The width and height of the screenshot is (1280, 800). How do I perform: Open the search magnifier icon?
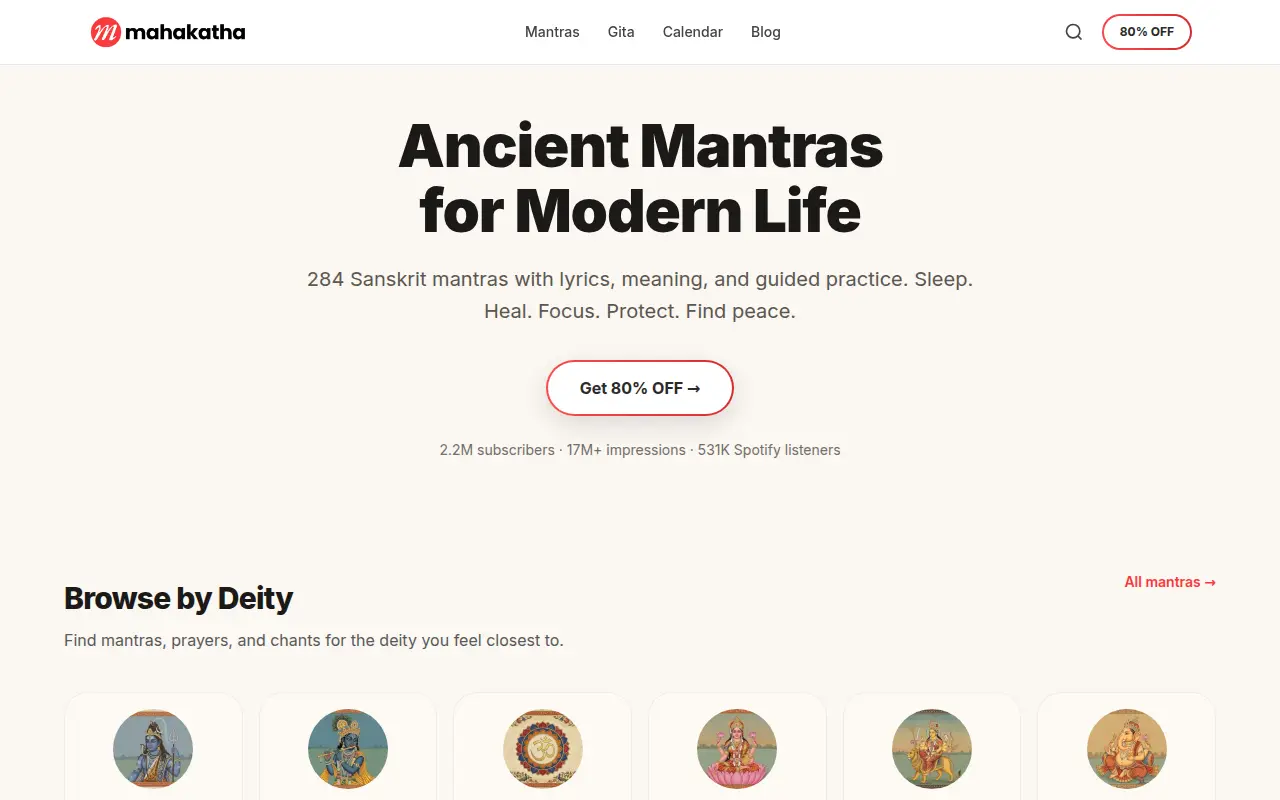1074,32
